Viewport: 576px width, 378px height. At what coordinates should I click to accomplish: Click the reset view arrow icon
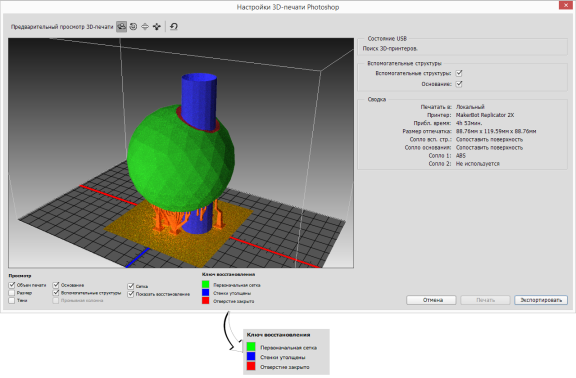click(174, 26)
